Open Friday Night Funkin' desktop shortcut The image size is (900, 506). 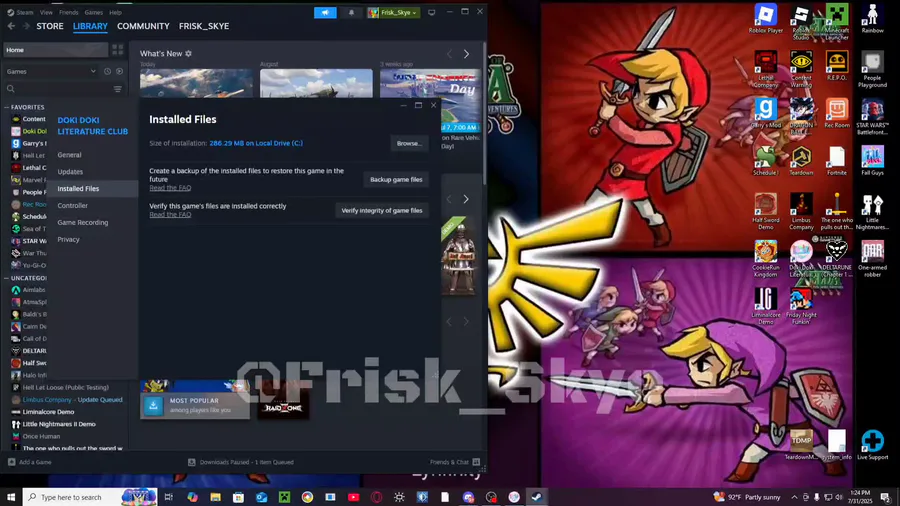[801, 307]
